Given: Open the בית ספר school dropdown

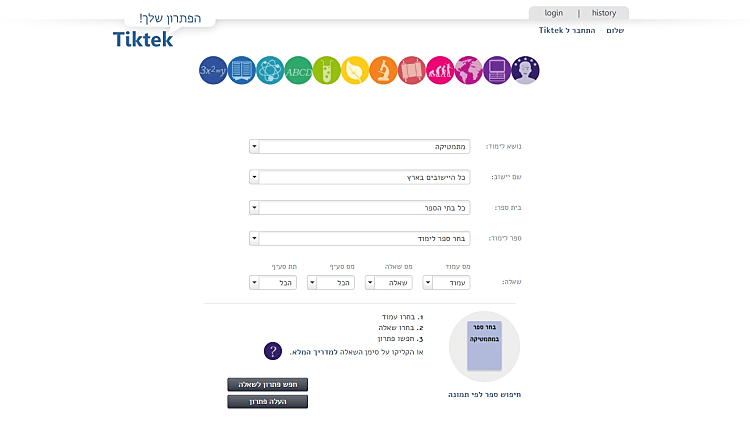Looking at the screenshot, I should pyautogui.click(x=360, y=208).
